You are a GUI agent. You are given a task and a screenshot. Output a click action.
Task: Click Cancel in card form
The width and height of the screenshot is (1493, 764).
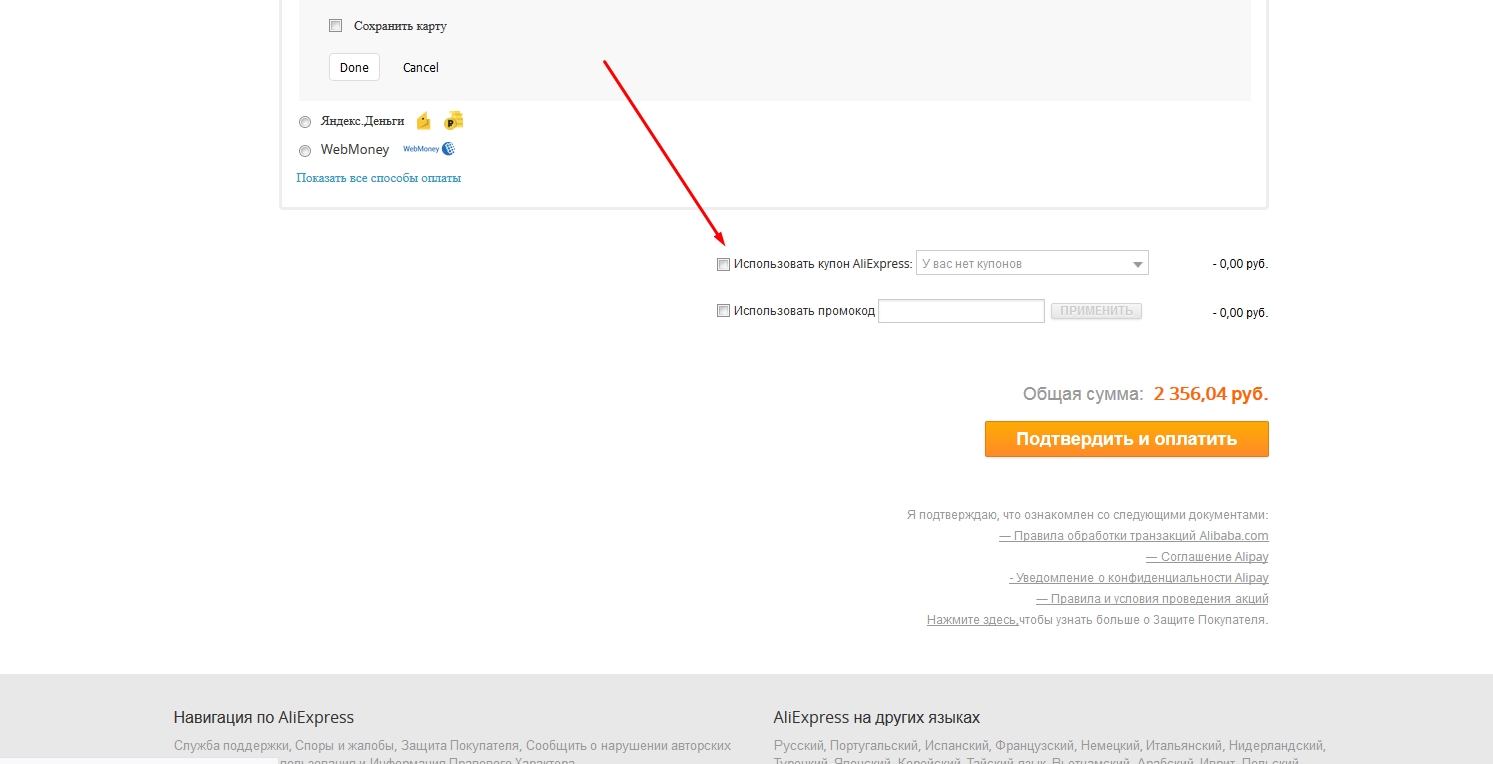[x=421, y=67]
